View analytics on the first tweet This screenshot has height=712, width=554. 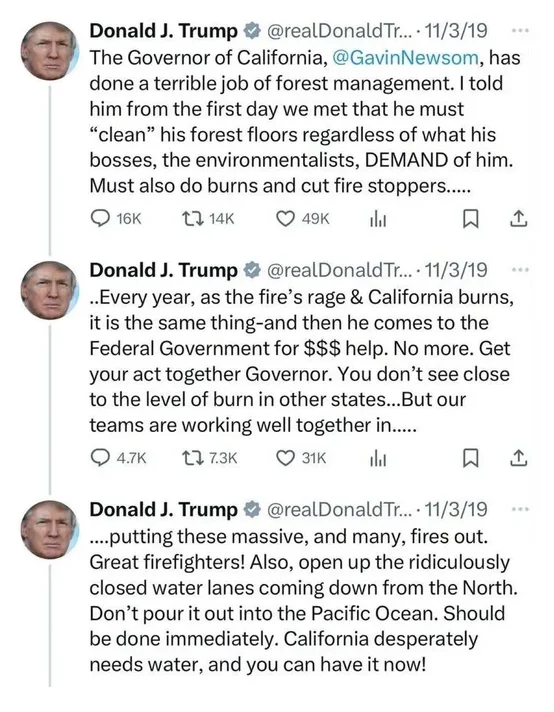point(378,219)
